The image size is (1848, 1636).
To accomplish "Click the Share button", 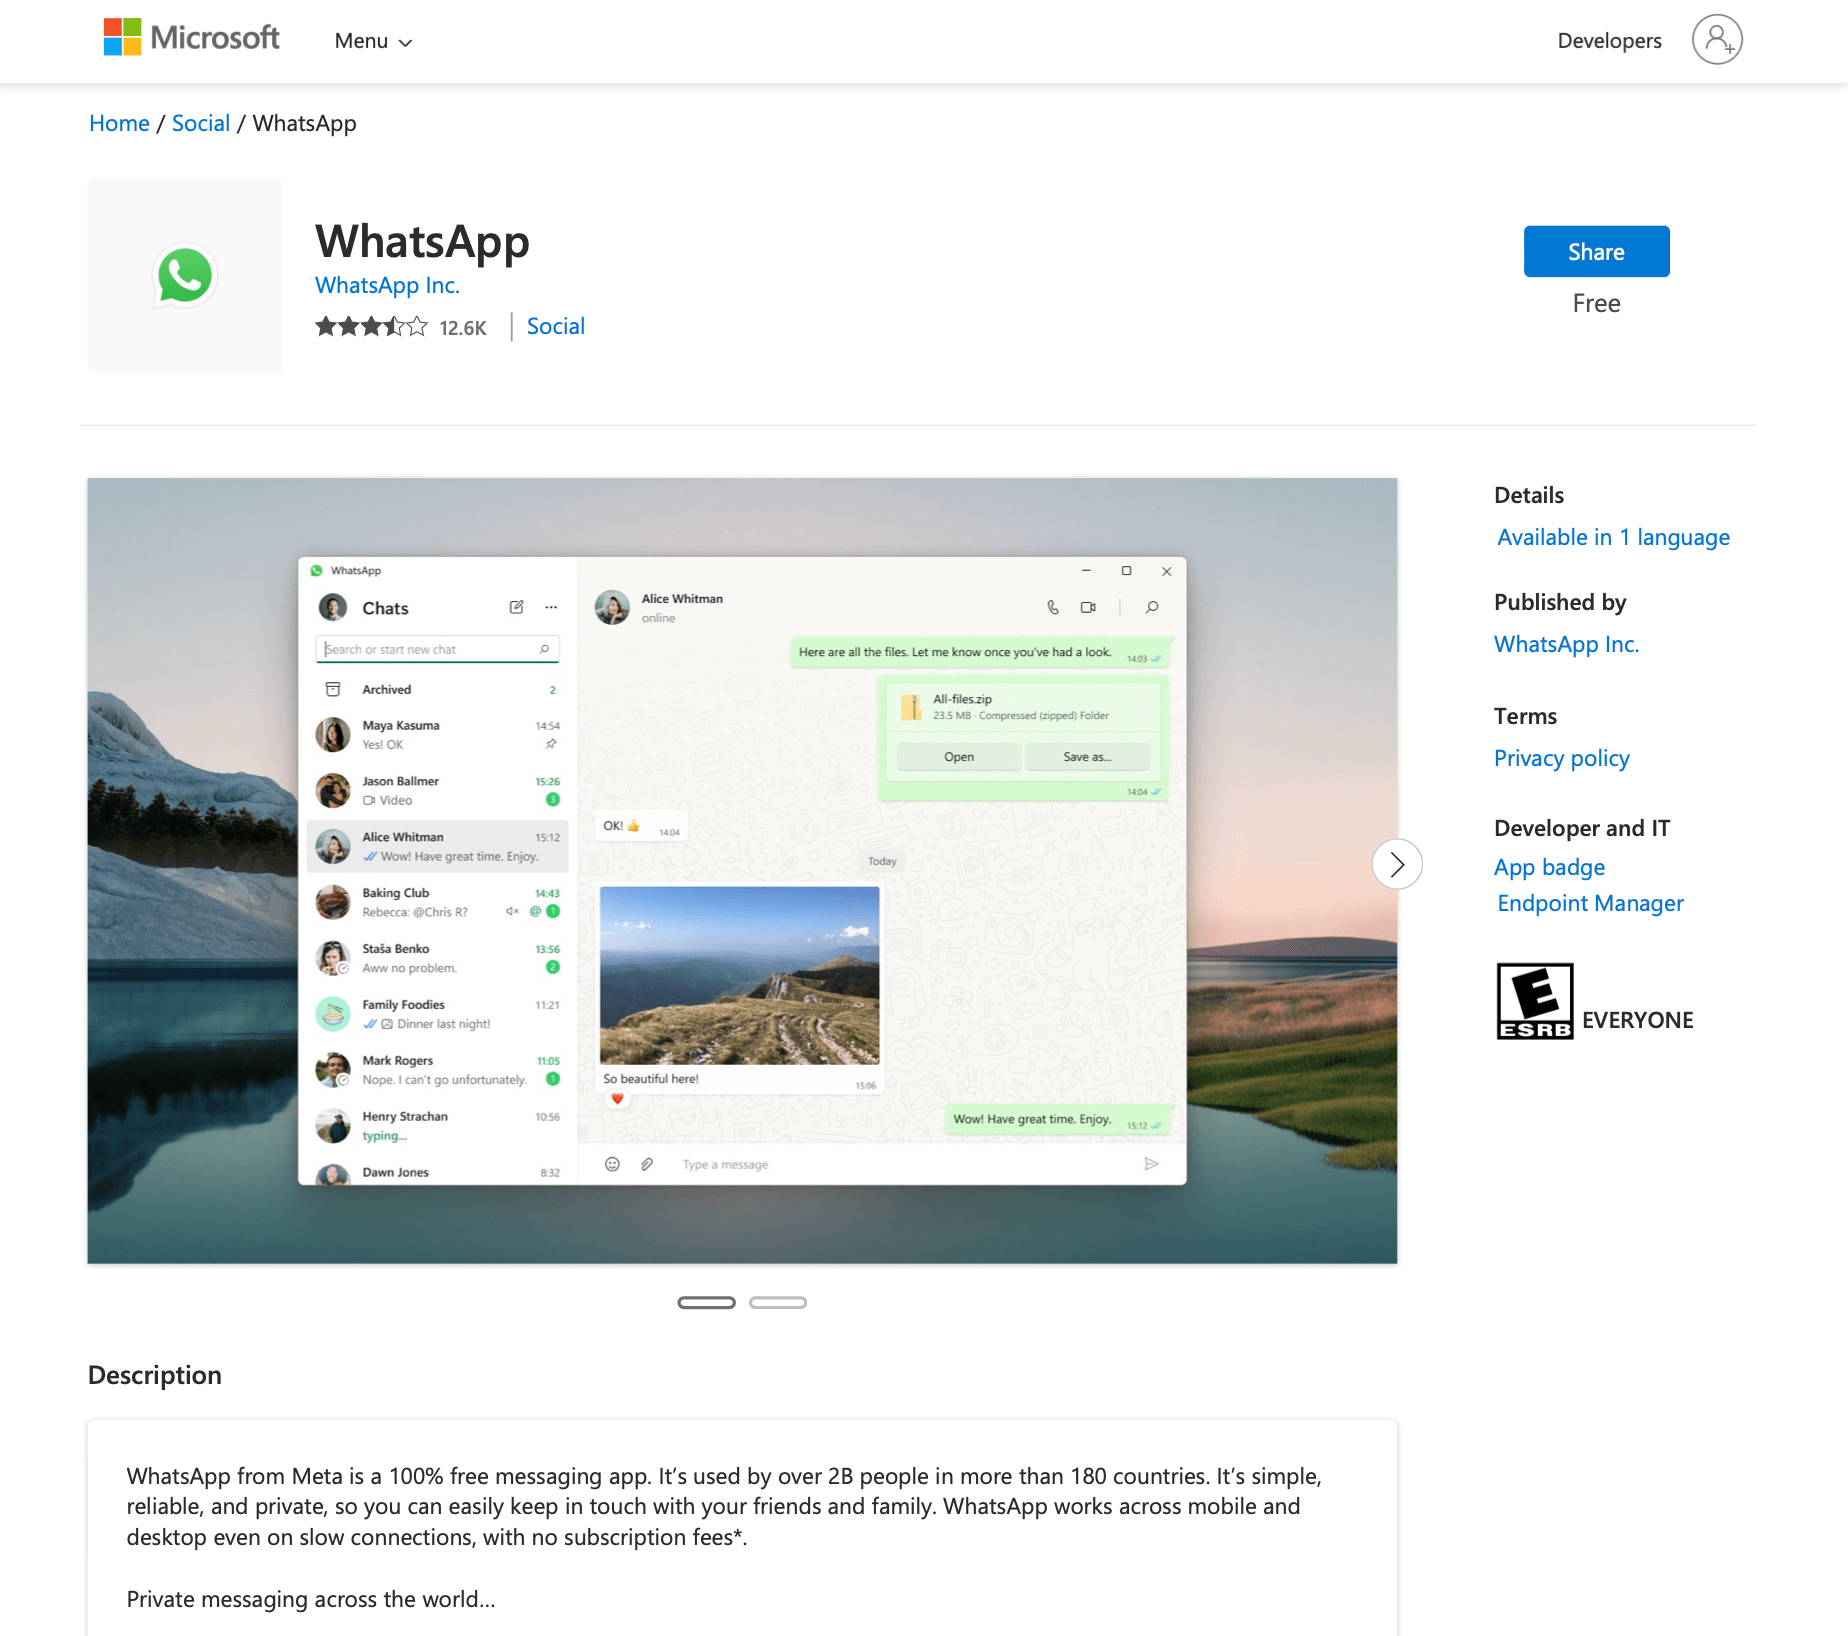I will (1596, 251).
